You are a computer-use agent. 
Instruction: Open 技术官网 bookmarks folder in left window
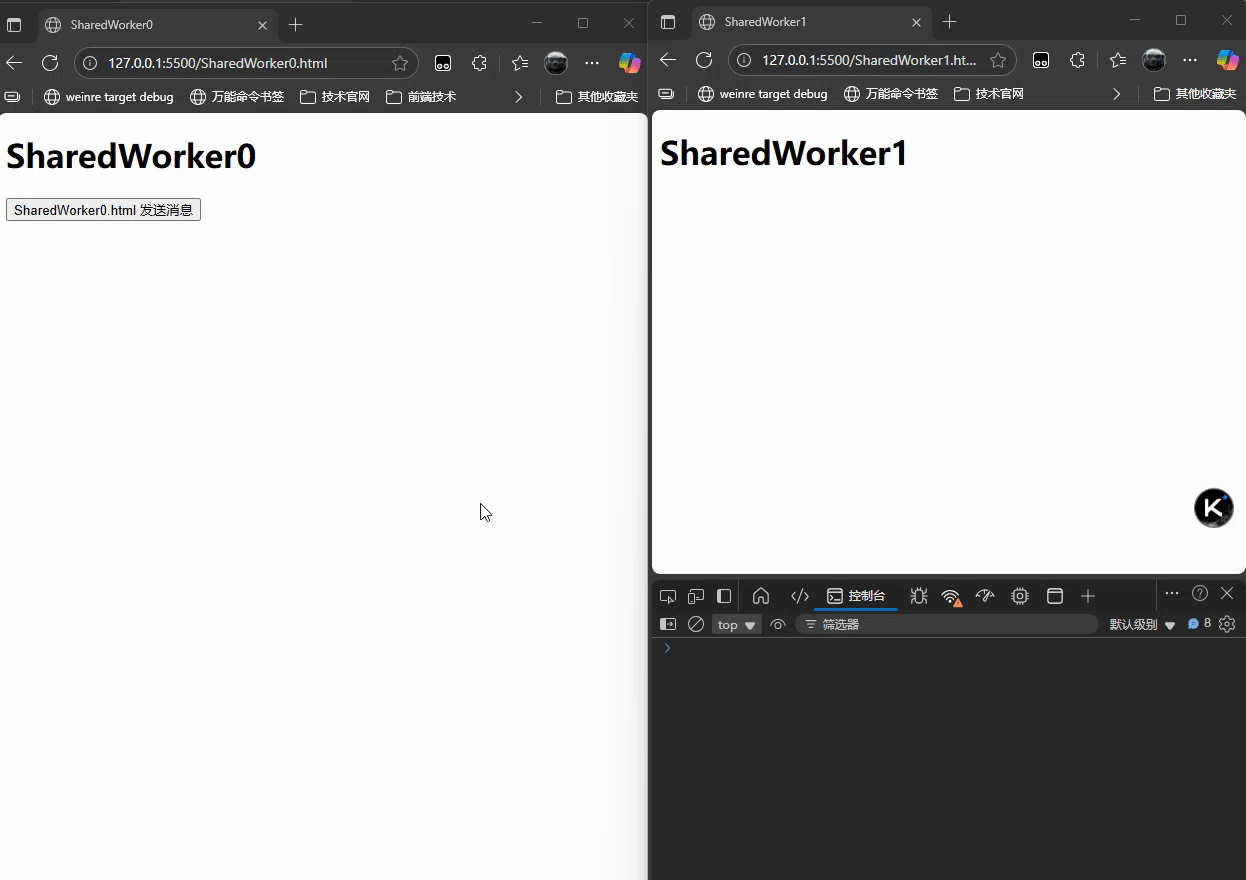pos(335,97)
